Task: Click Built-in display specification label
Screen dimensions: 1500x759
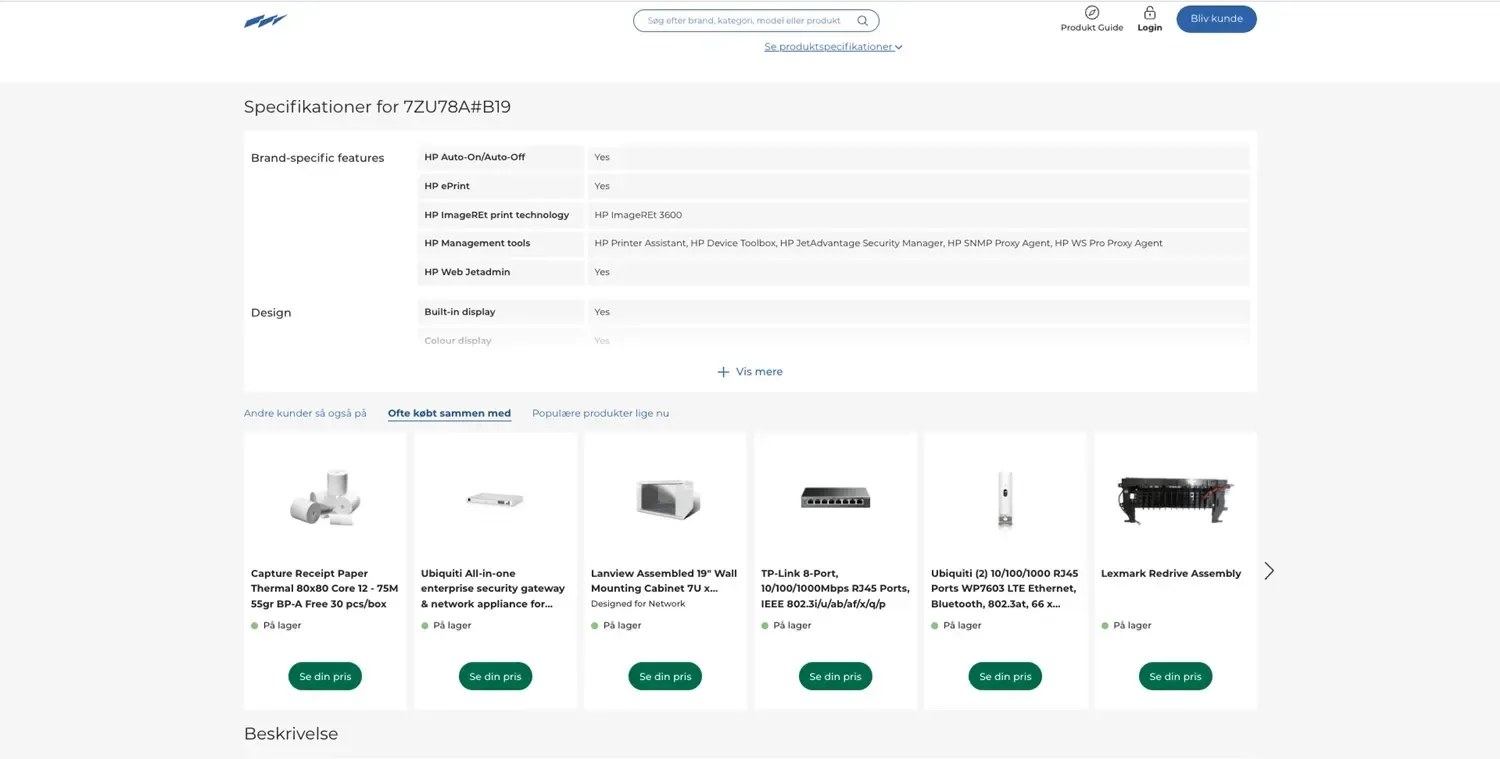Action: pos(460,312)
